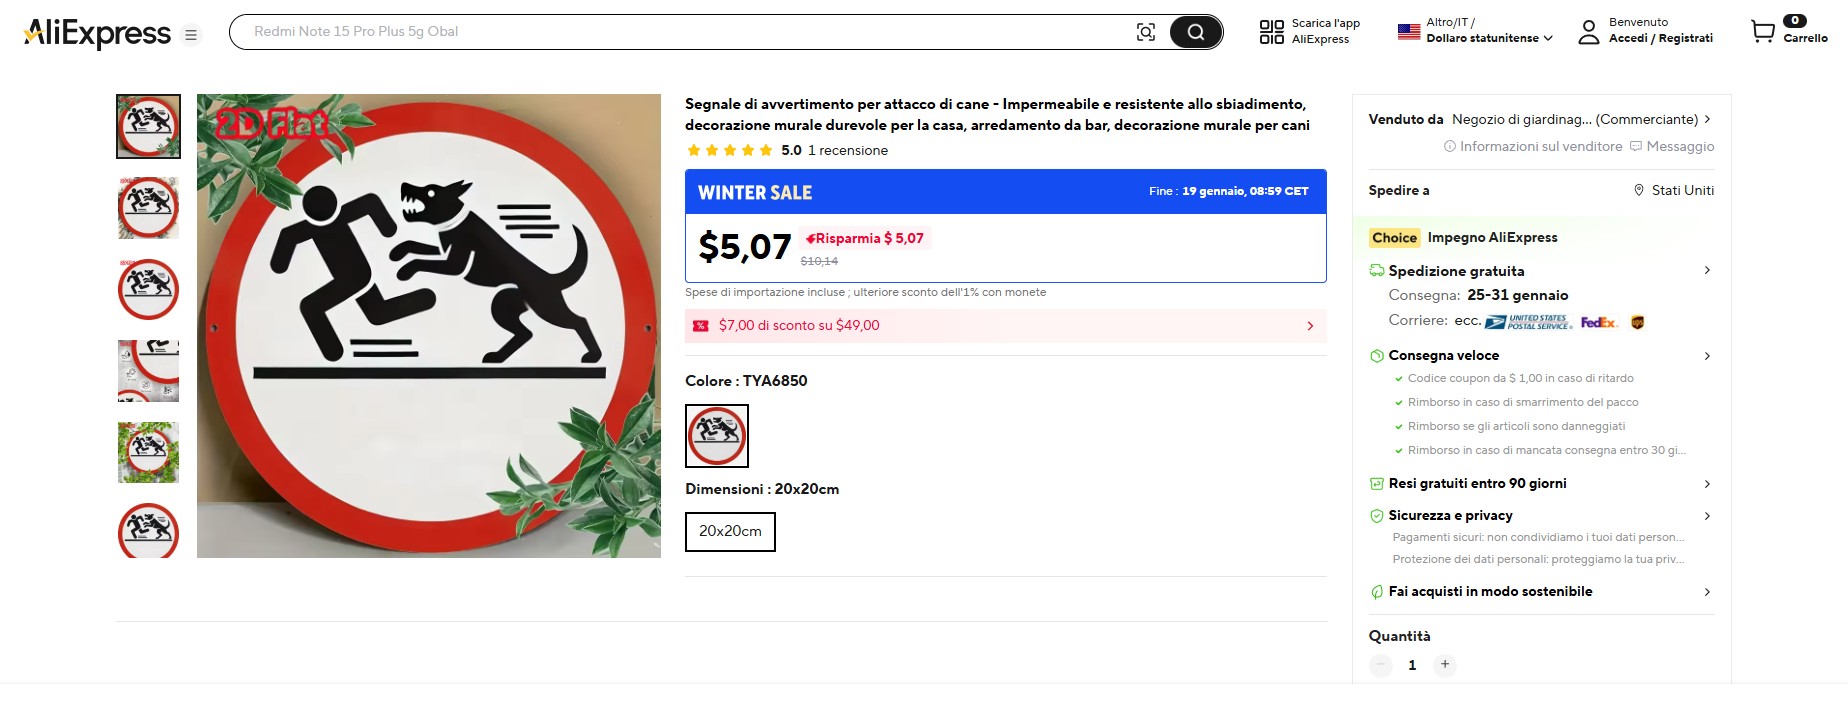Click the AliExpress logo
The image size is (1848, 709).
[98, 33]
